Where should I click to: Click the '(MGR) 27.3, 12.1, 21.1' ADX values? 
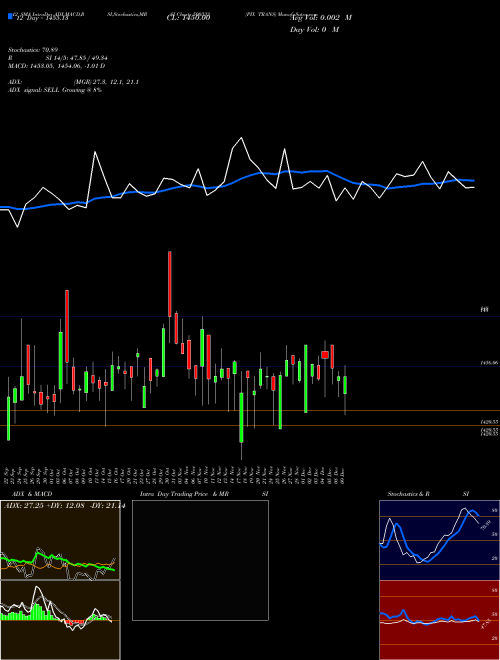[106, 82]
